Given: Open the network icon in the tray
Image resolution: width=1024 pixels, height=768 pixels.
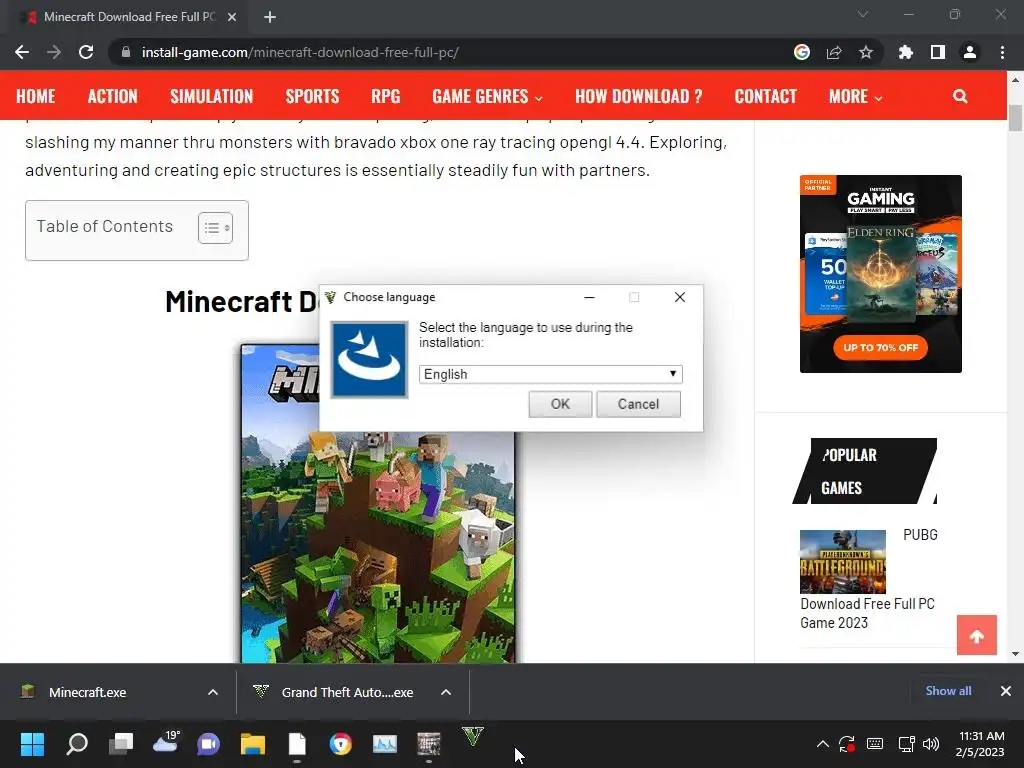Looking at the screenshot, I should point(906,744).
